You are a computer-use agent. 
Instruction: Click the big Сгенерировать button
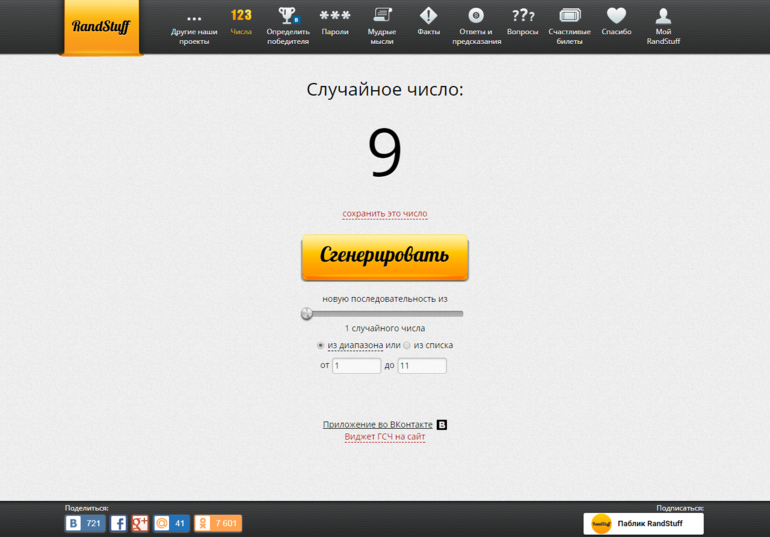385,257
